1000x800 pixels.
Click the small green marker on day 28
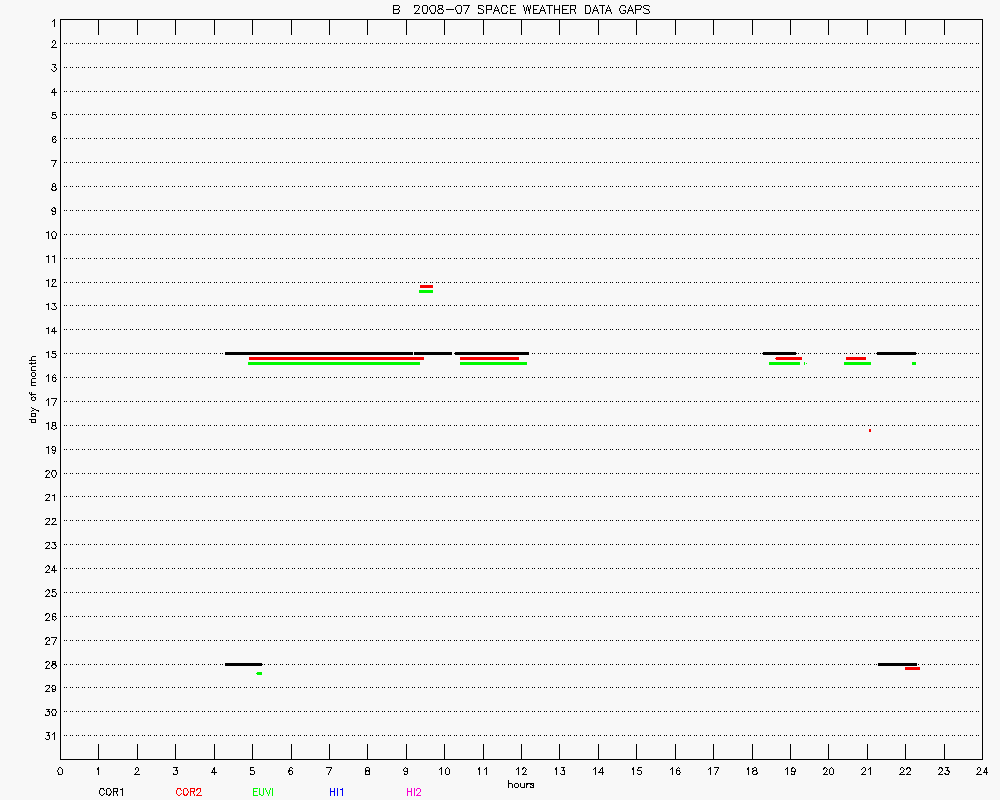click(259, 673)
